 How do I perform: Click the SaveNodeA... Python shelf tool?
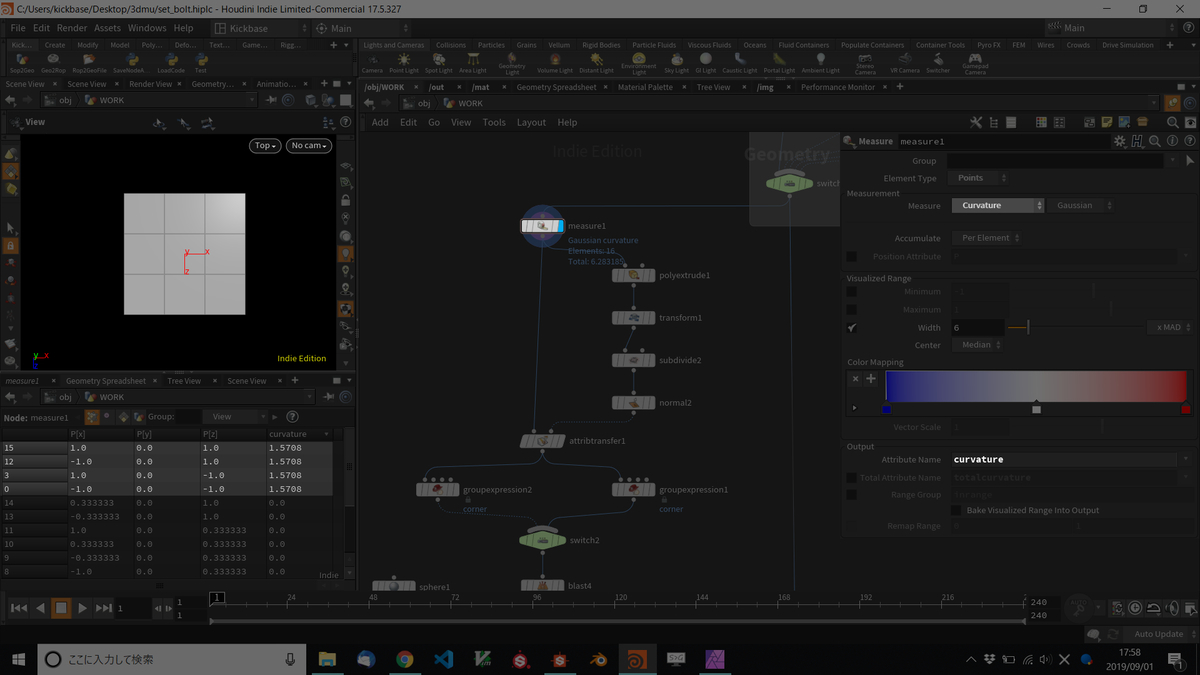[x=131, y=64]
